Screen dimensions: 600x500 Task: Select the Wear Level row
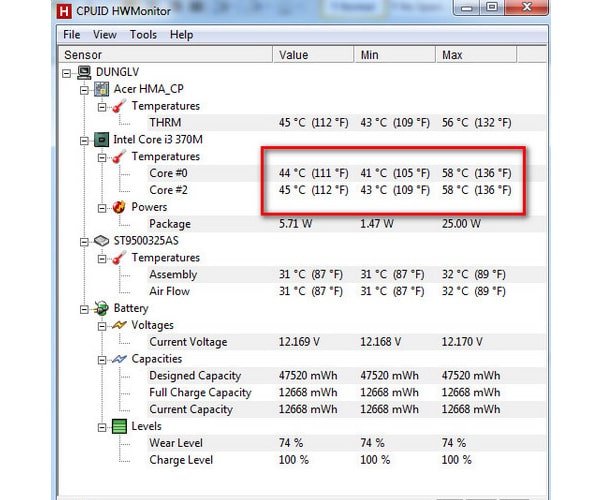coord(346,443)
